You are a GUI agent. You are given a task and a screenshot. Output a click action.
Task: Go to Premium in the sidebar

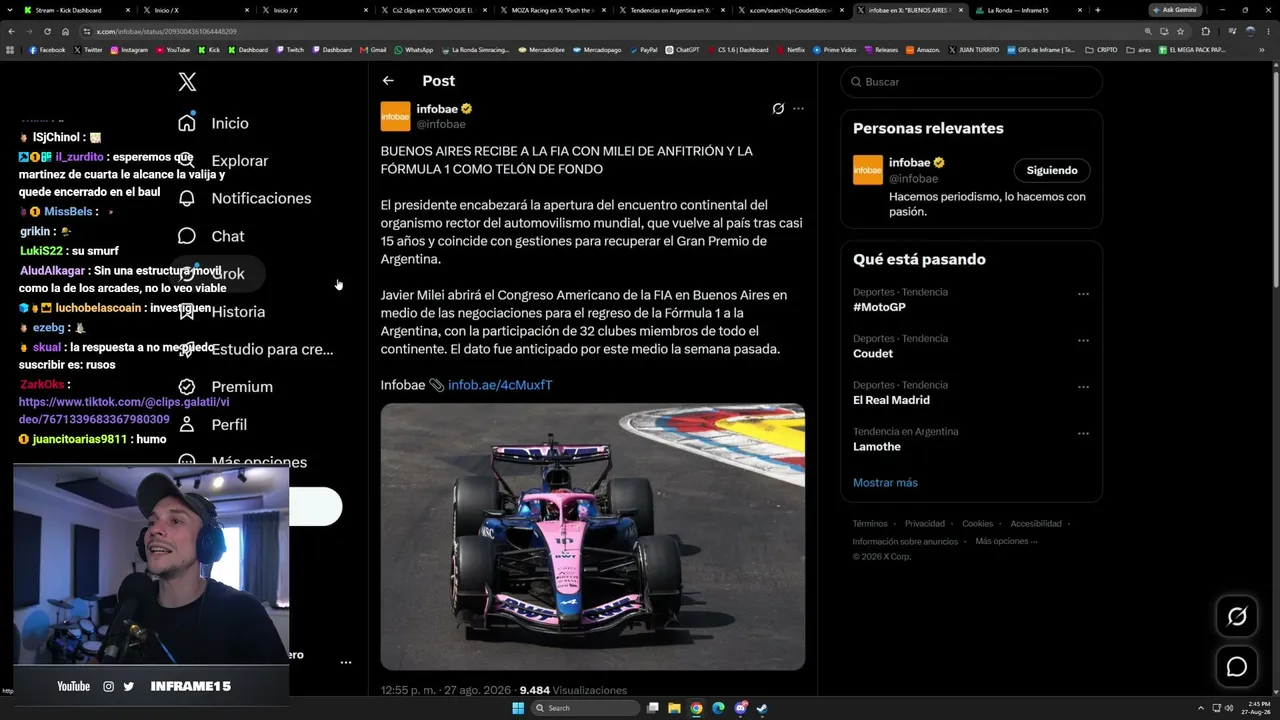pos(225,387)
